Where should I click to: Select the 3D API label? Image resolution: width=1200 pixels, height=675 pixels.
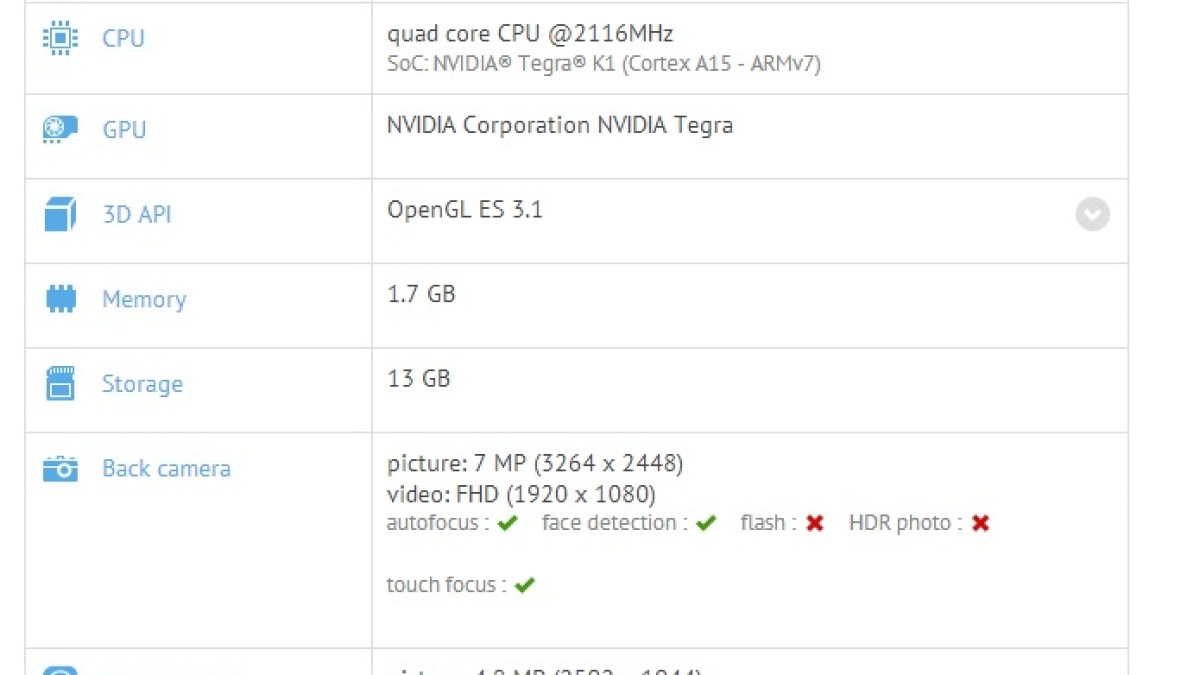click(x=136, y=215)
